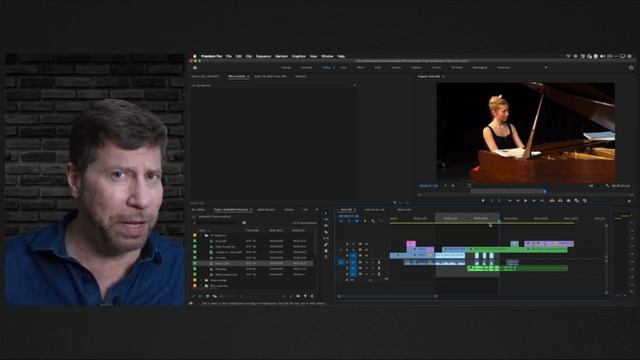Click Mark Out in the Program monitor
This screenshot has width=640, height=360.
pos(499,201)
